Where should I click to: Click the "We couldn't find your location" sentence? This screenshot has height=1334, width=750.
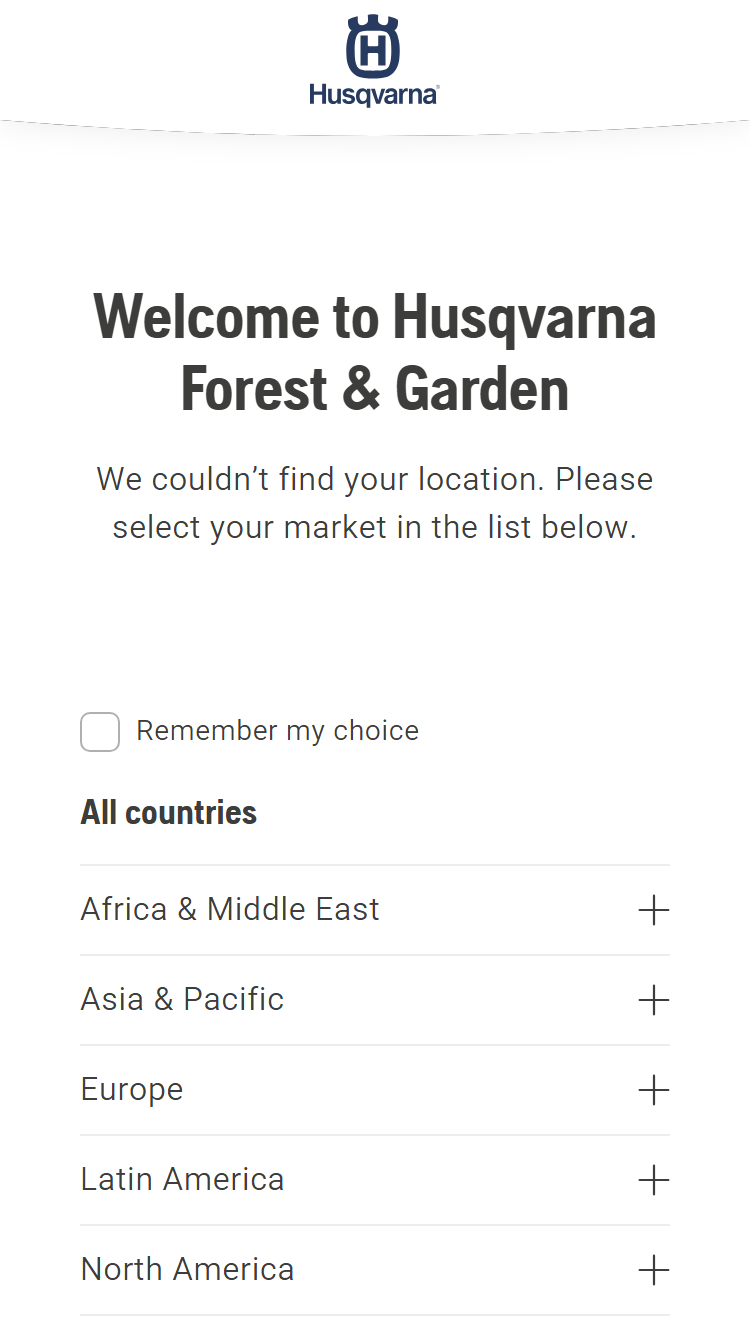click(320, 479)
